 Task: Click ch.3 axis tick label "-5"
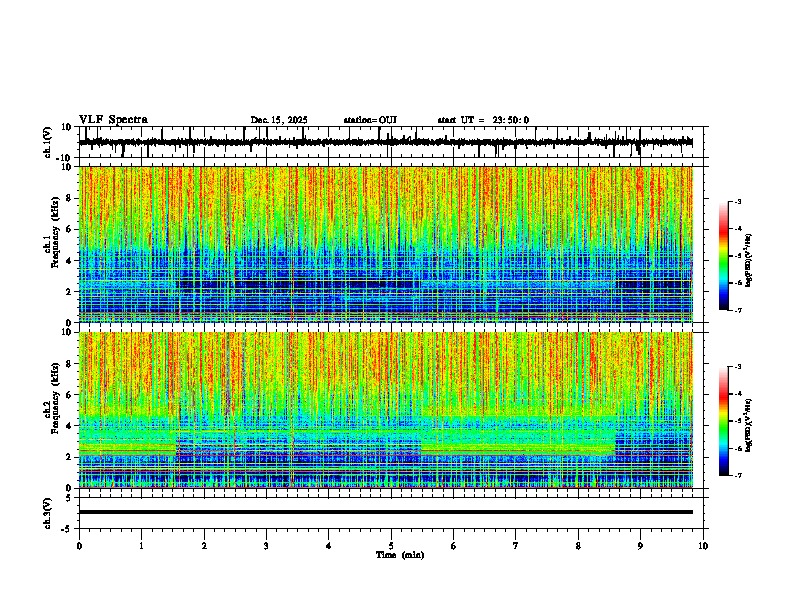(67, 529)
